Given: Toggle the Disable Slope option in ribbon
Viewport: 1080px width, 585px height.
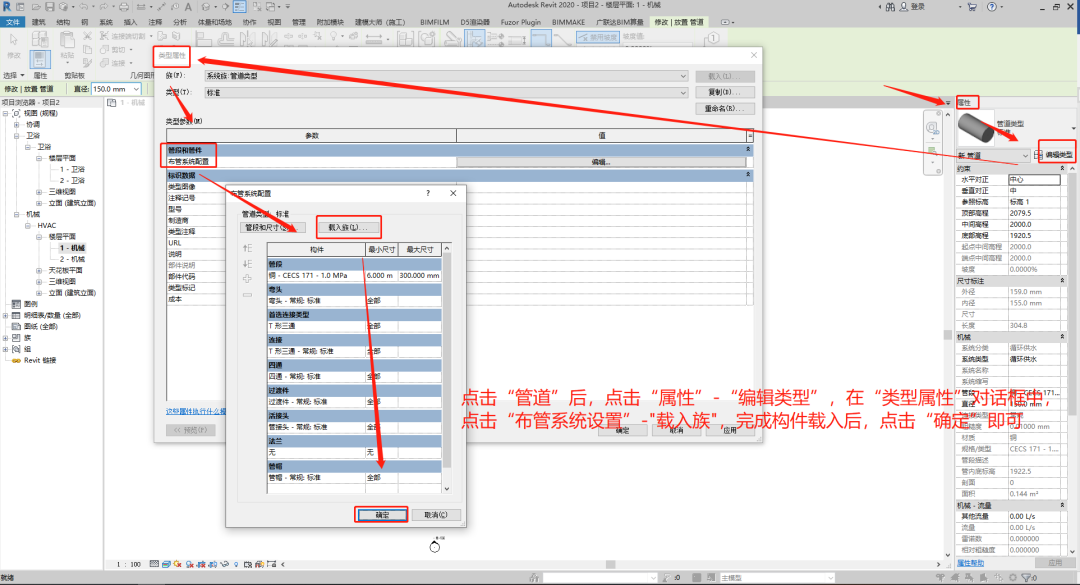Looking at the screenshot, I should pyautogui.click(x=598, y=37).
